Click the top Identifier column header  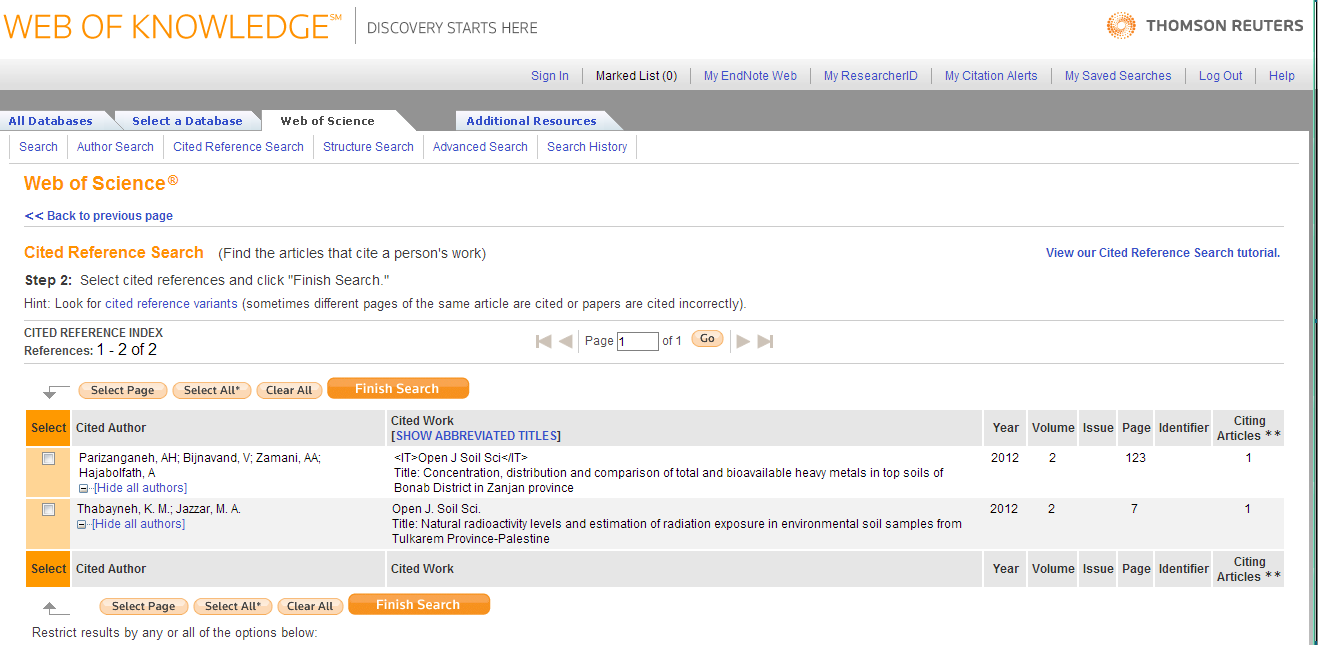[x=1184, y=428]
